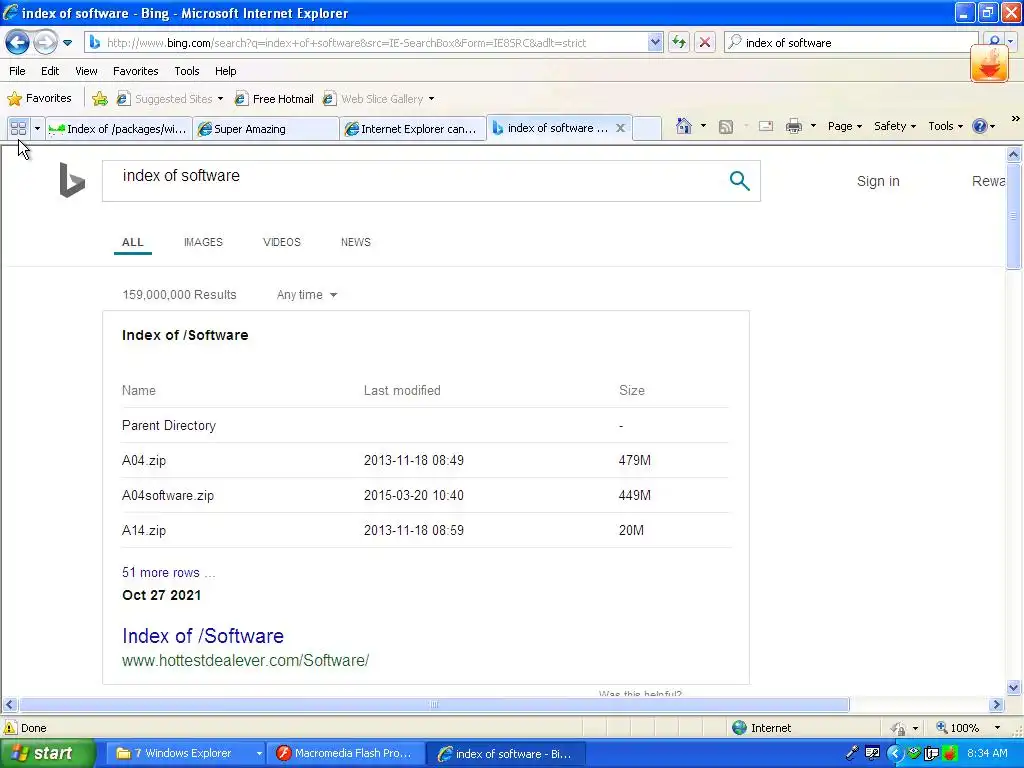Click the Parent Directory row
This screenshot has width=1024, height=768.
pos(426,426)
